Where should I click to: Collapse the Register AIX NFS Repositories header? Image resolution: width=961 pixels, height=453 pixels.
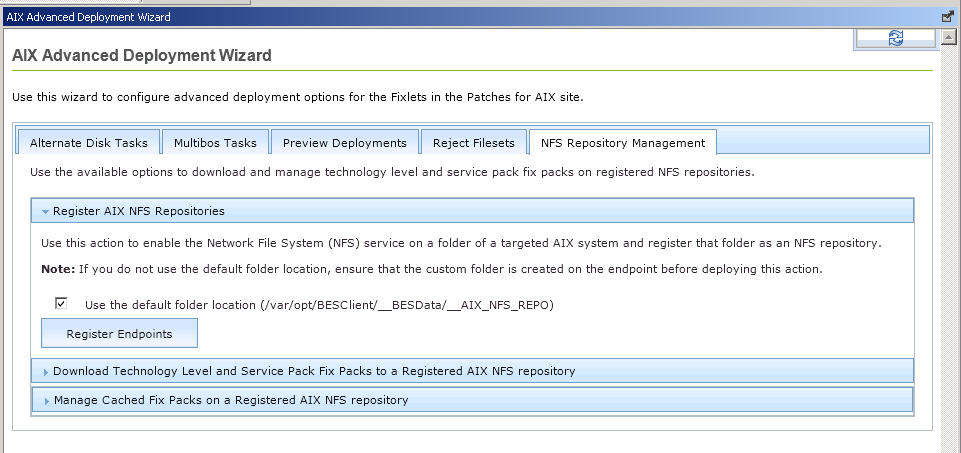coord(139,211)
